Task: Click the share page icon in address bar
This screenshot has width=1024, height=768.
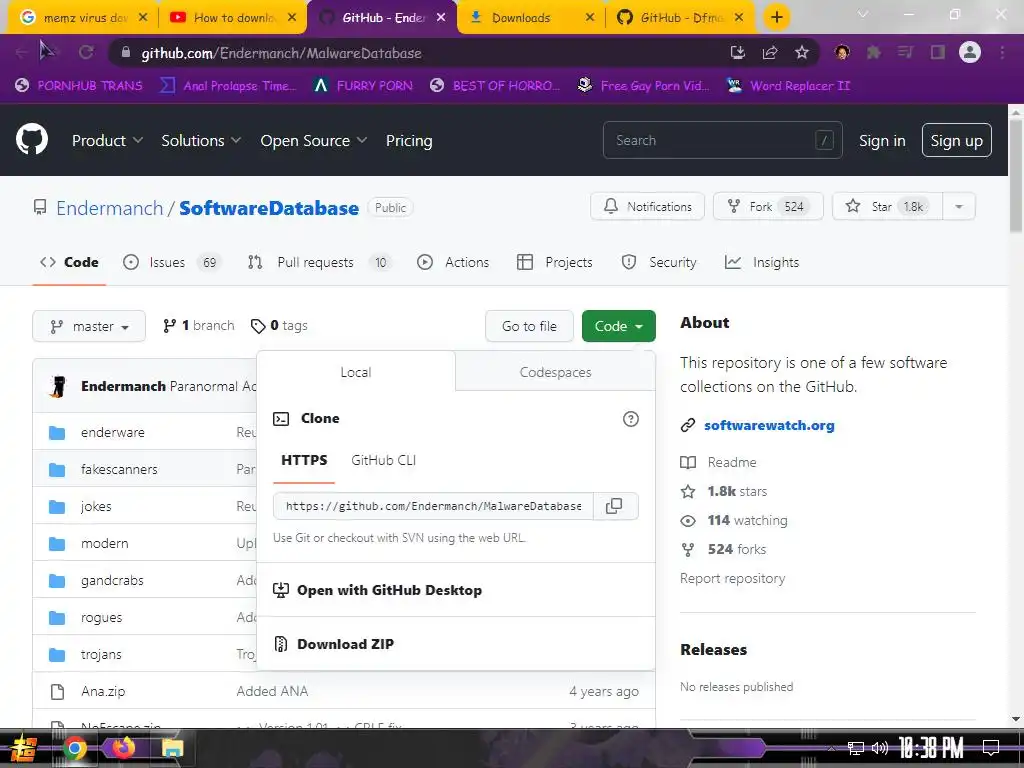Action: tap(770, 52)
